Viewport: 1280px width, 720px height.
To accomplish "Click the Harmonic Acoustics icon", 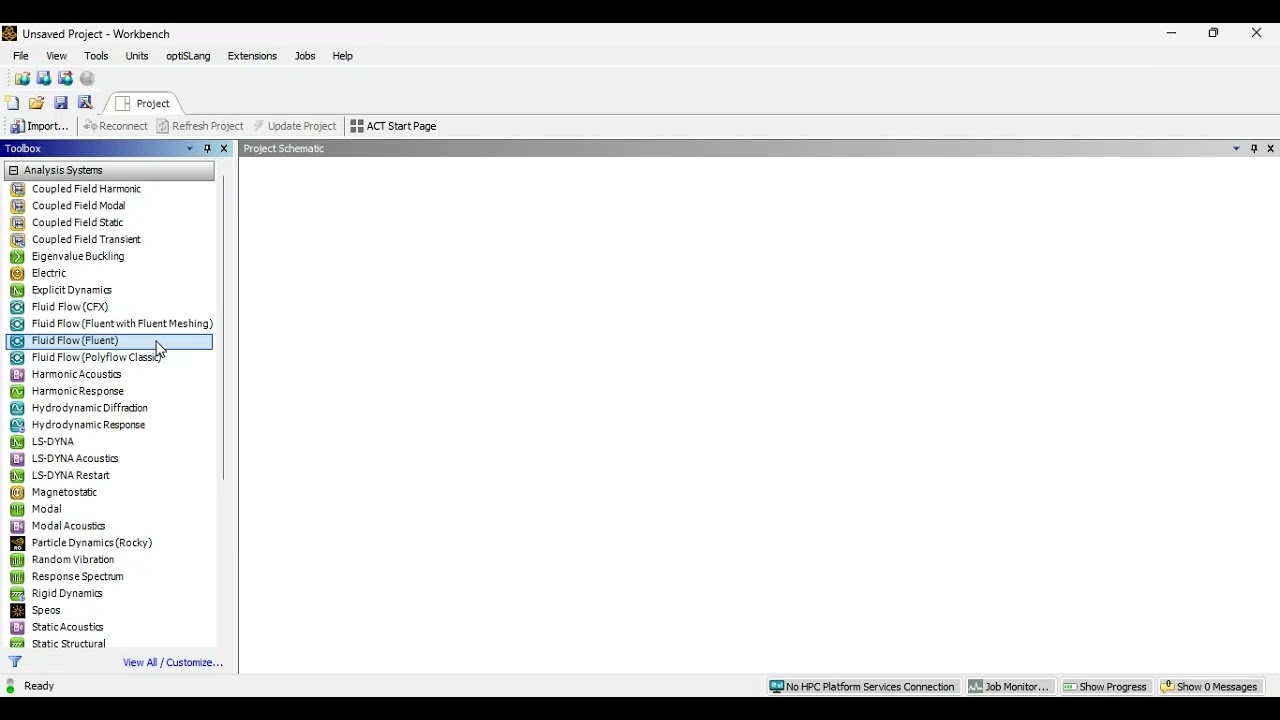I will [x=17, y=375].
